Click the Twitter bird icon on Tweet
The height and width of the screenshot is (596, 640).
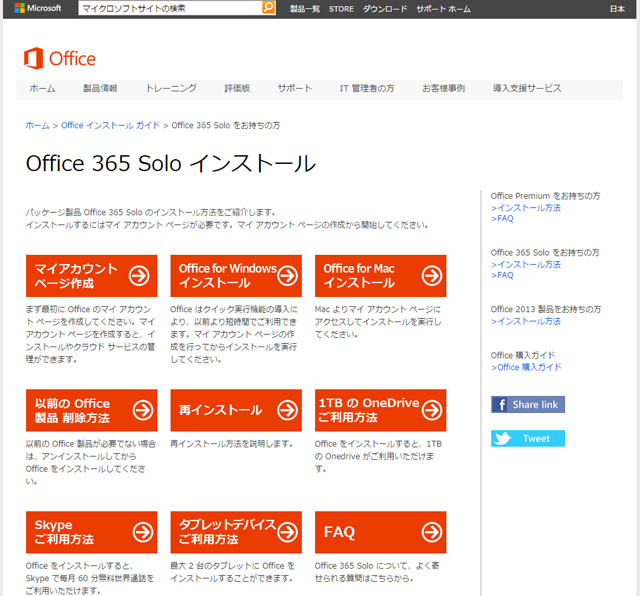tap(502, 438)
